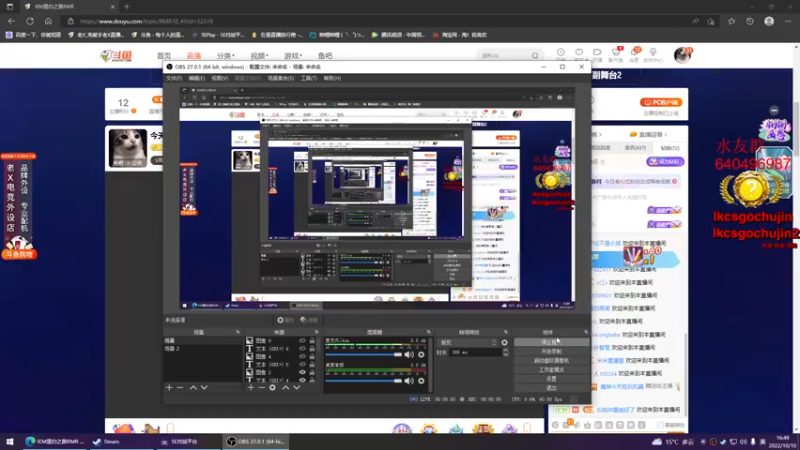Click 工作室模式 studio mode button

tap(551, 370)
